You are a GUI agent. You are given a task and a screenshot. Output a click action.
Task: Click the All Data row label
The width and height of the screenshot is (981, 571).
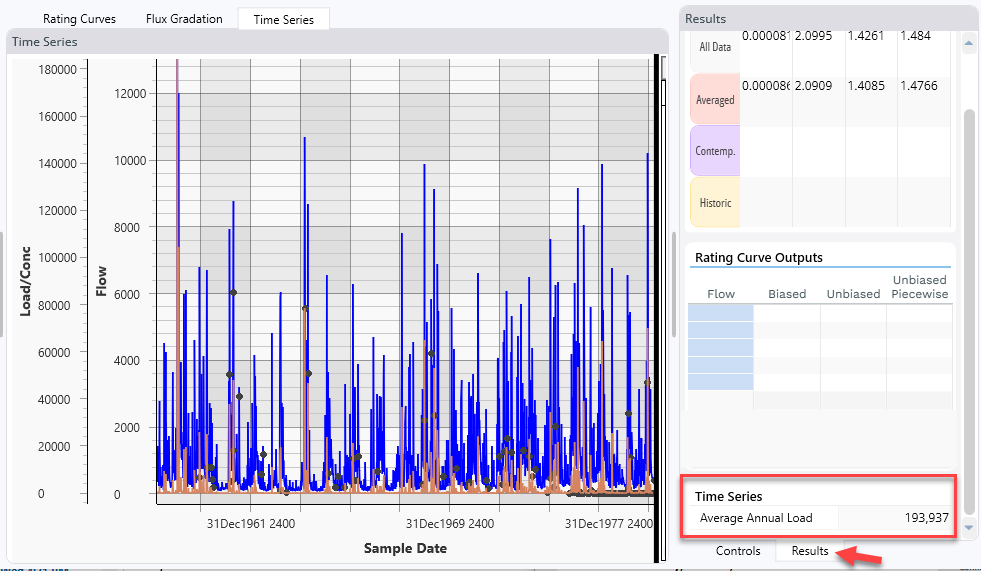point(715,46)
